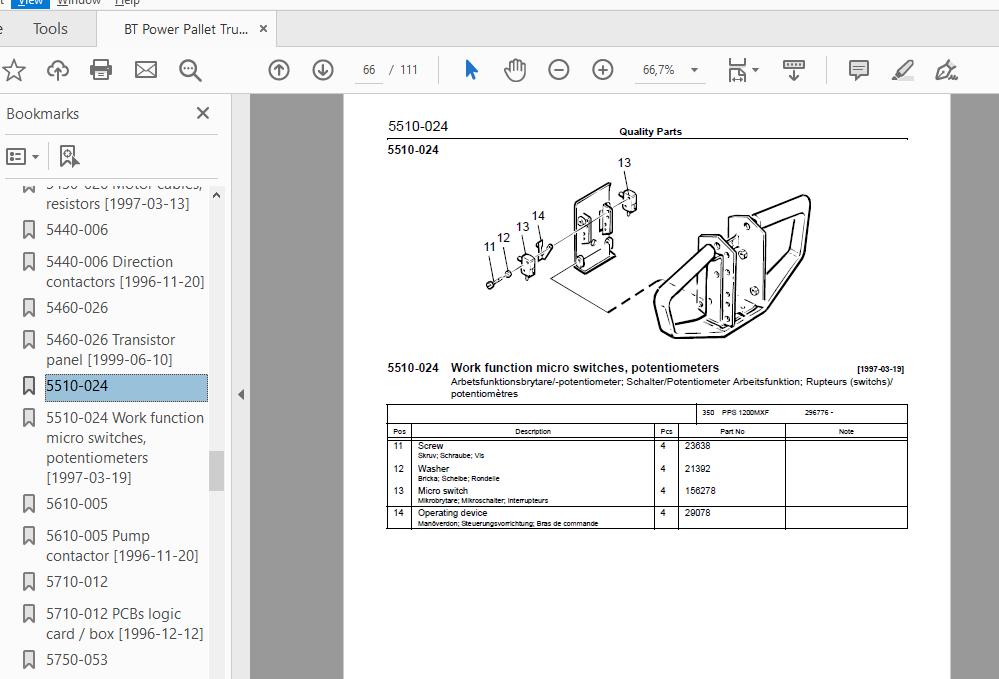Send file by email envelope icon
This screenshot has width=999, height=679.
click(146, 69)
